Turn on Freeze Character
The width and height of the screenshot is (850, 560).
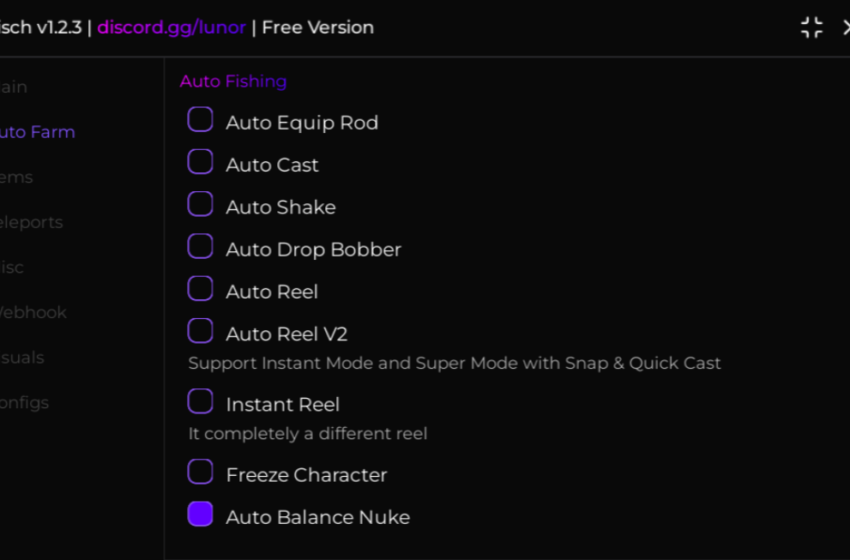click(200, 472)
